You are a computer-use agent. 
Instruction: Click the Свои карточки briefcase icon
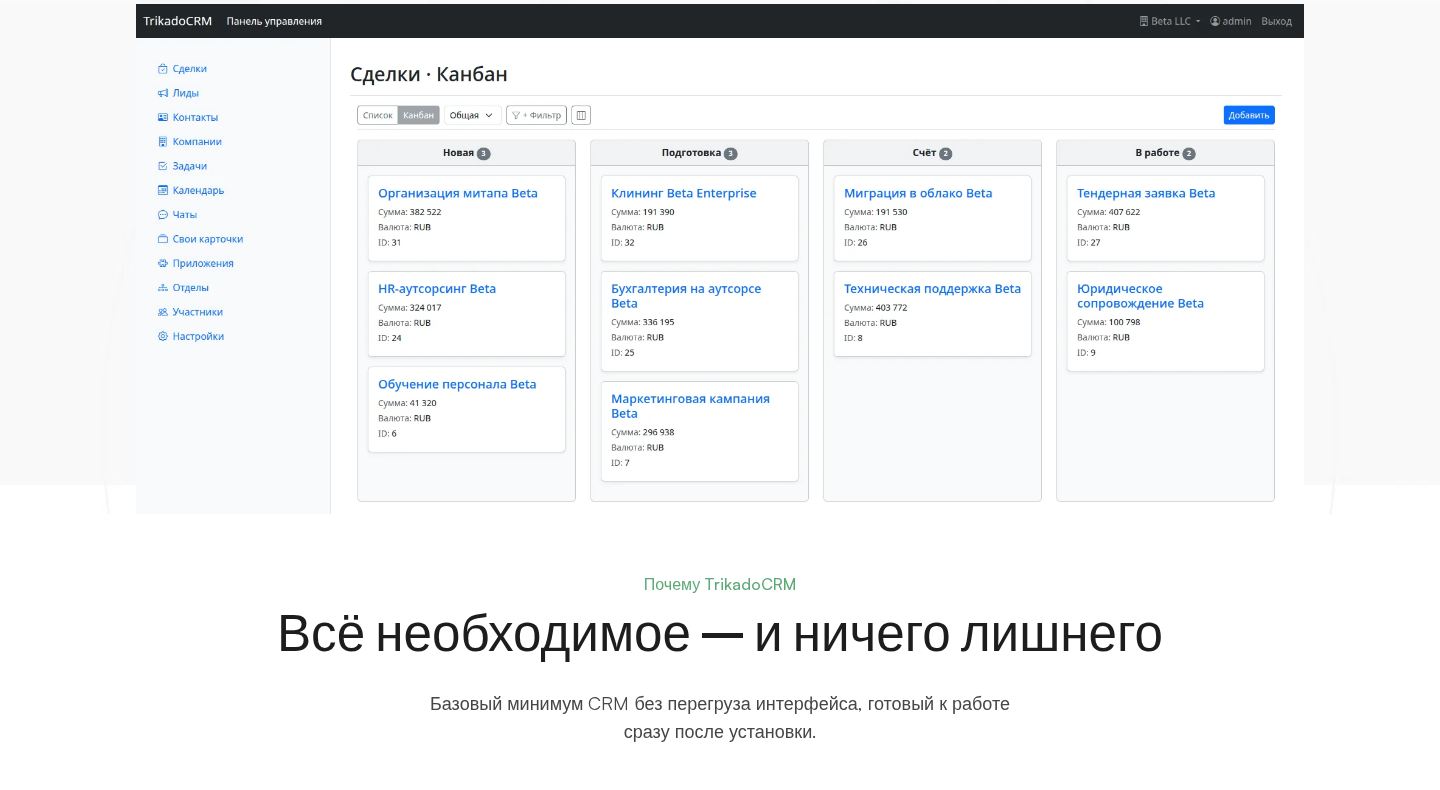[x=162, y=239]
